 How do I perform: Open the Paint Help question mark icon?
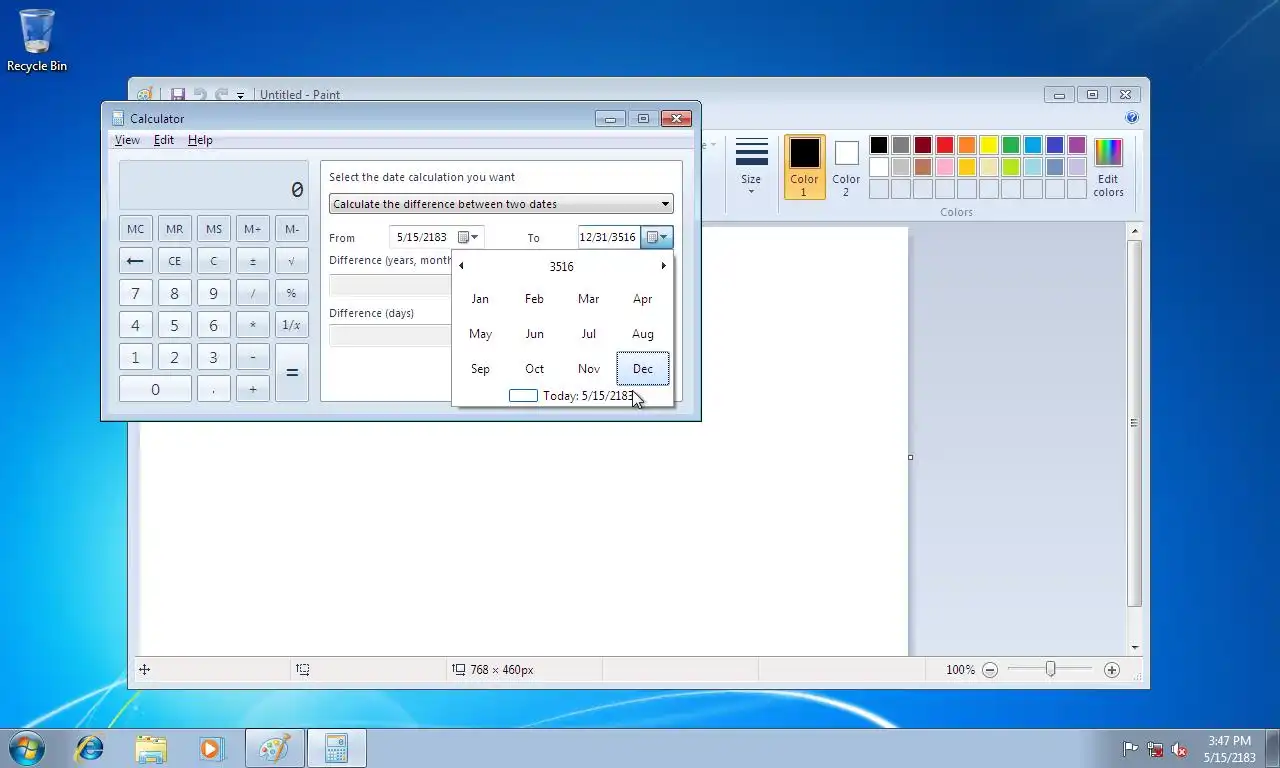point(1132,117)
